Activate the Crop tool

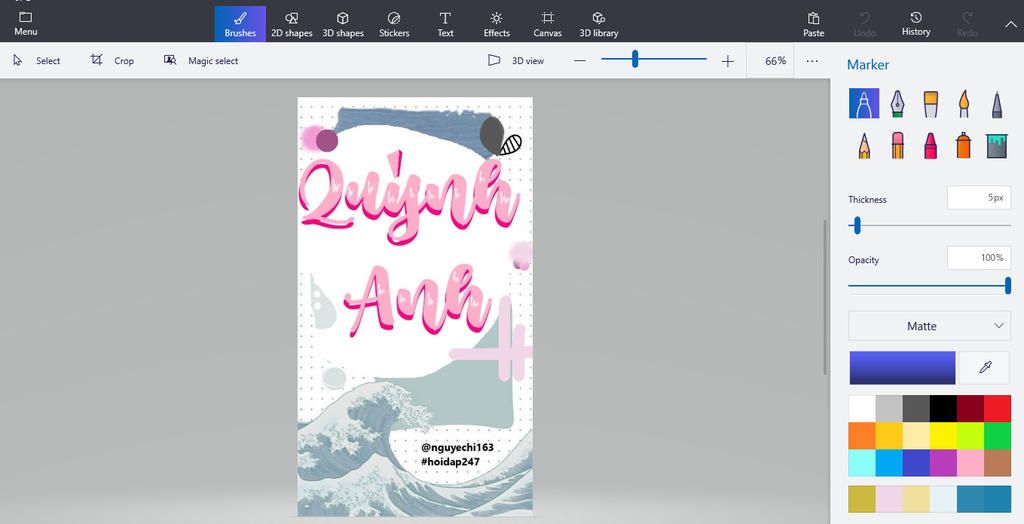(x=112, y=61)
